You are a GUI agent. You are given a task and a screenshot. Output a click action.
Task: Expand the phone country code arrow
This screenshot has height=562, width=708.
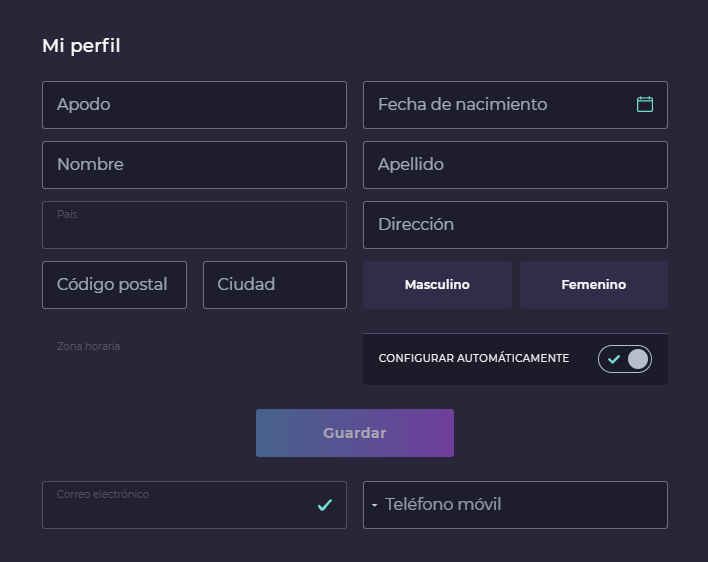pyautogui.click(x=374, y=505)
